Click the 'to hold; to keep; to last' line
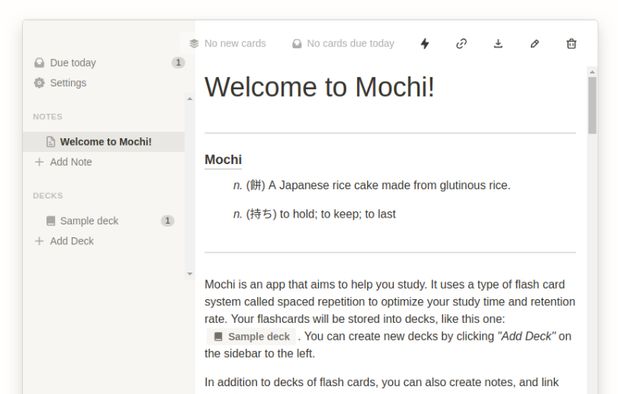This screenshot has height=394, width=618. (314, 214)
